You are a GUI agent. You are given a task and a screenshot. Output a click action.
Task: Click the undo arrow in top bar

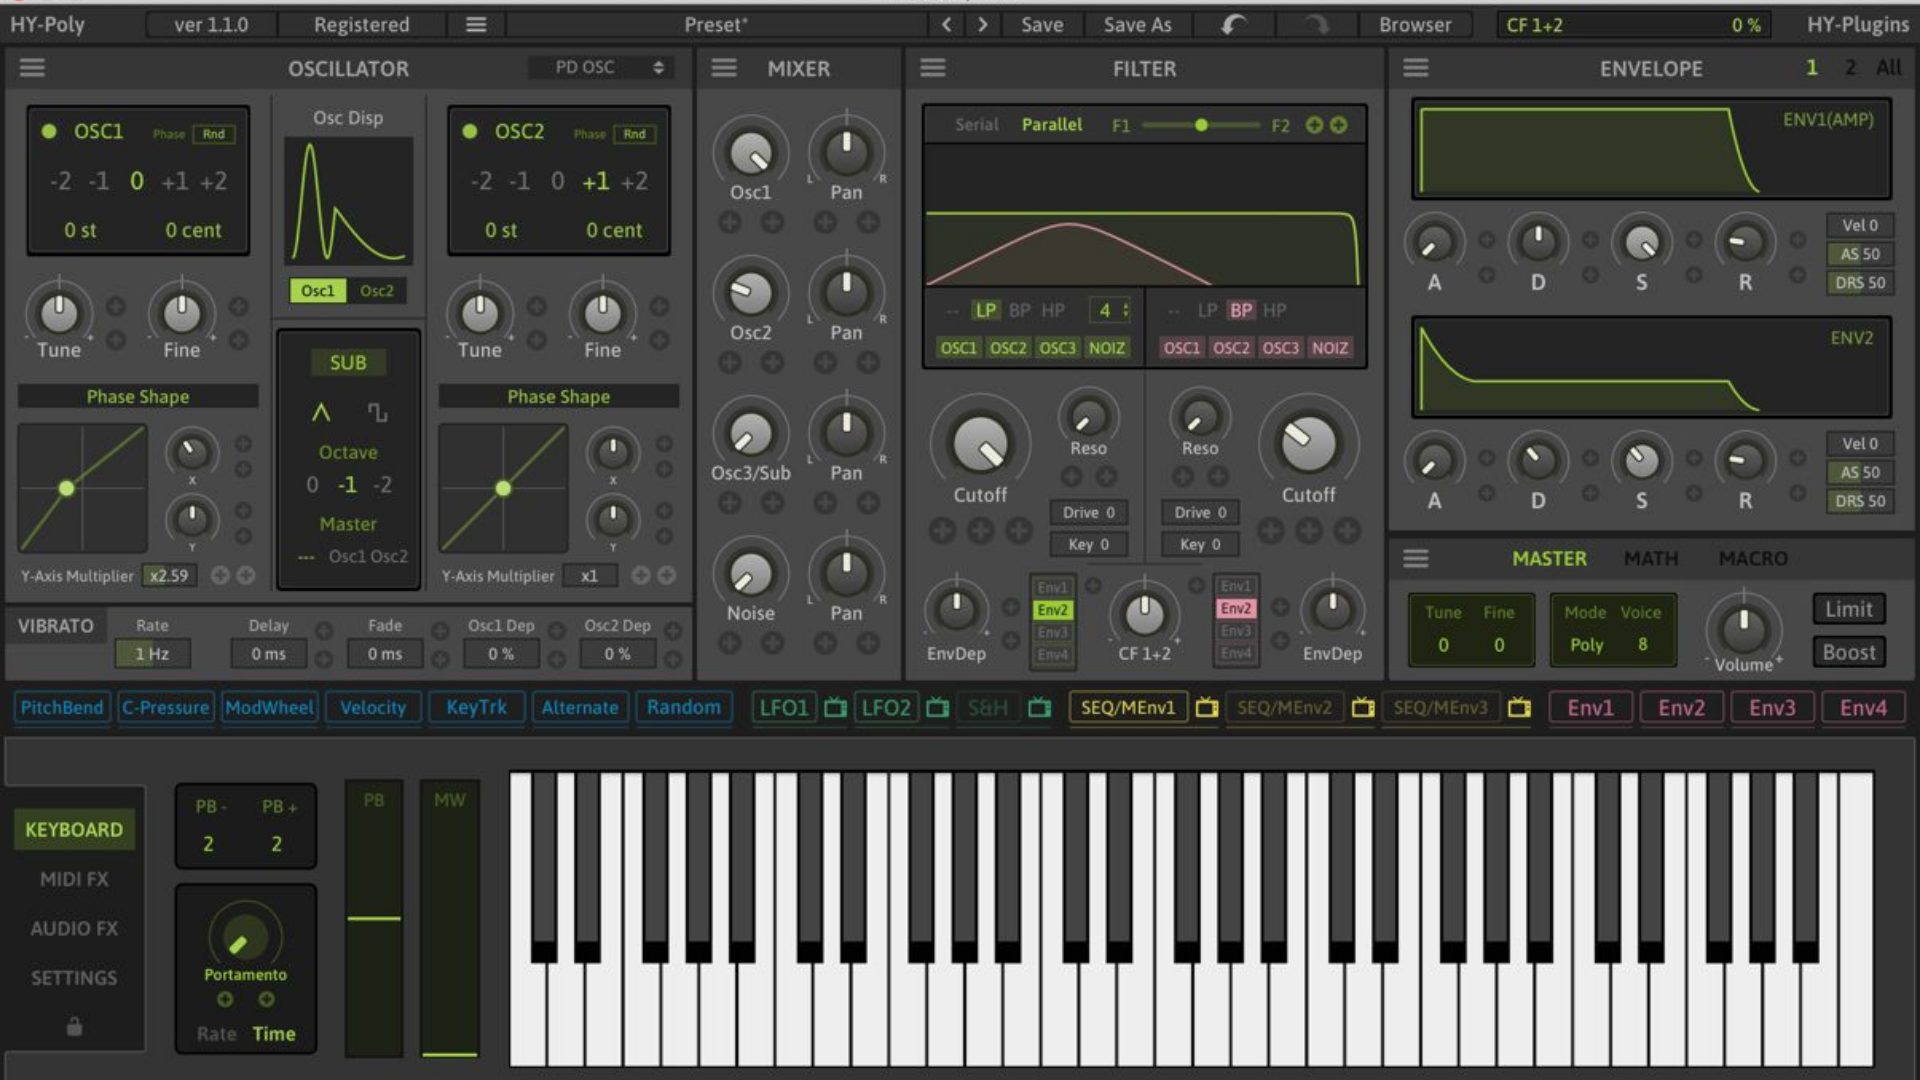pyautogui.click(x=1234, y=25)
